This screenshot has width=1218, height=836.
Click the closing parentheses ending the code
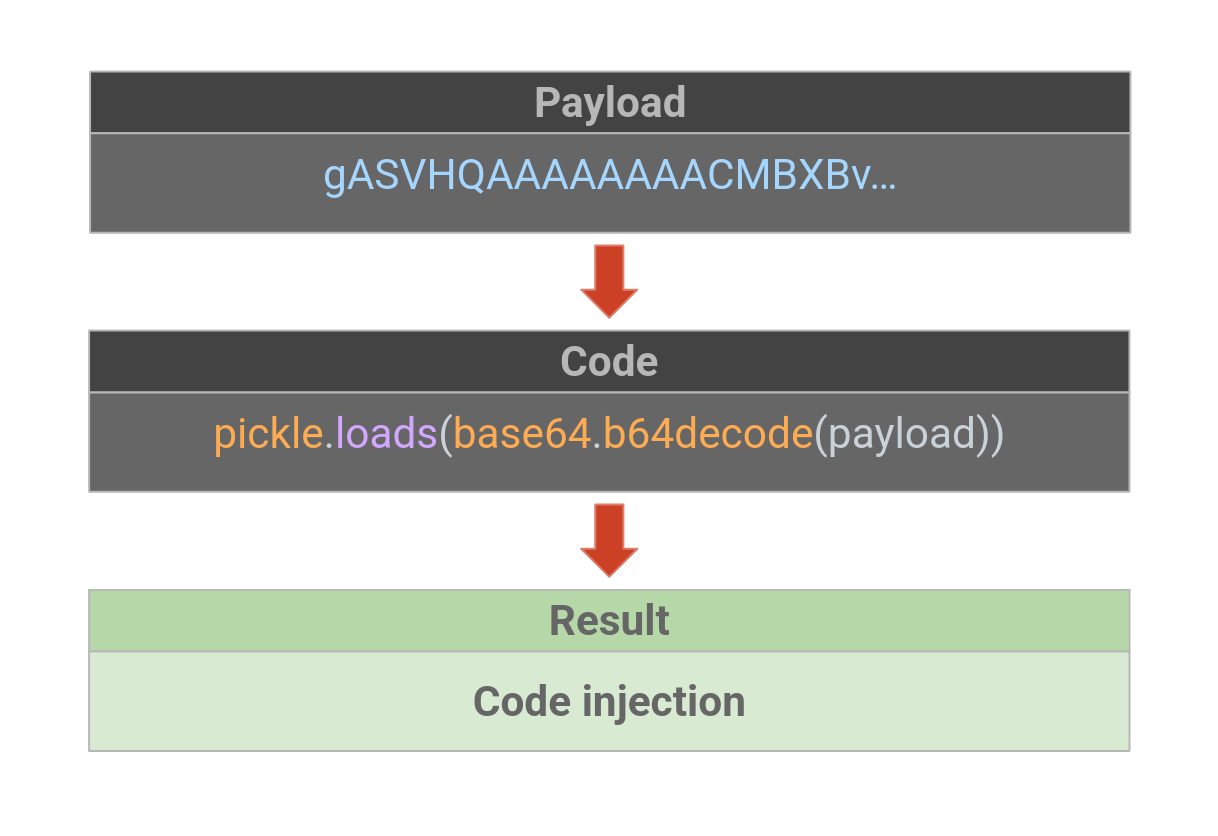point(990,434)
